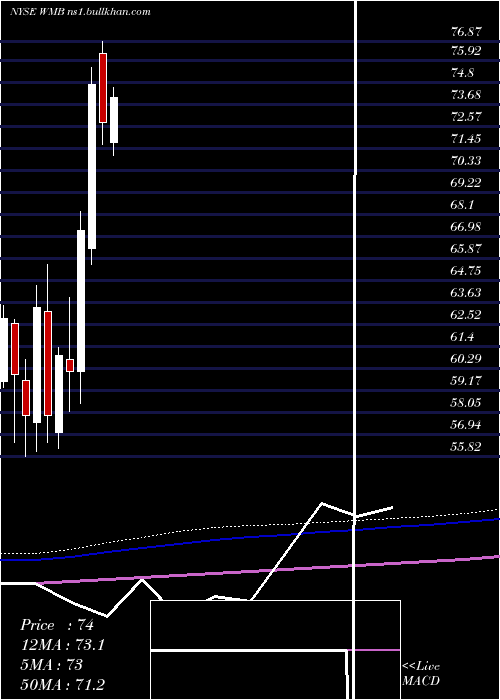Screen dimensions: 500x700
Task: Click the 'Price : 74' readout
Action: click(x=57, y=625)
